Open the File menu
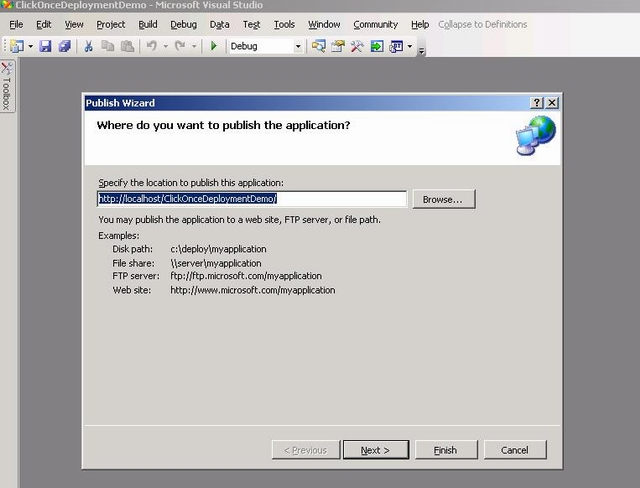The width and height of the screenshot is (640, 488). (16, 24)
